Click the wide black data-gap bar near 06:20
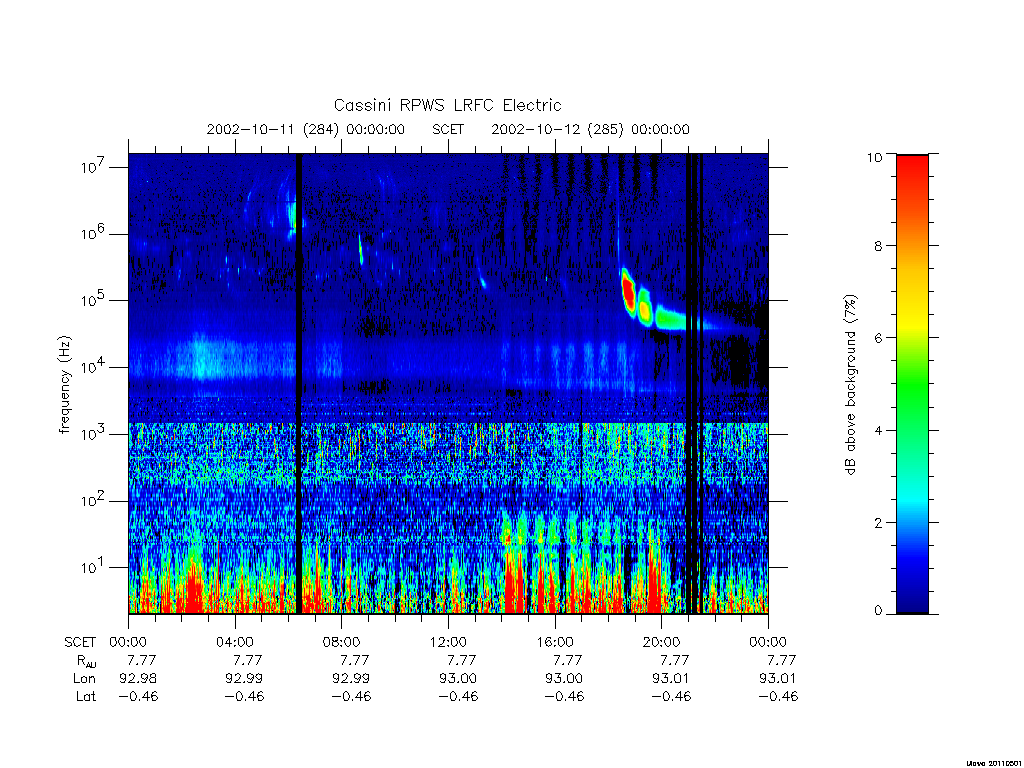1024x768 pixels. click(299, 384)
